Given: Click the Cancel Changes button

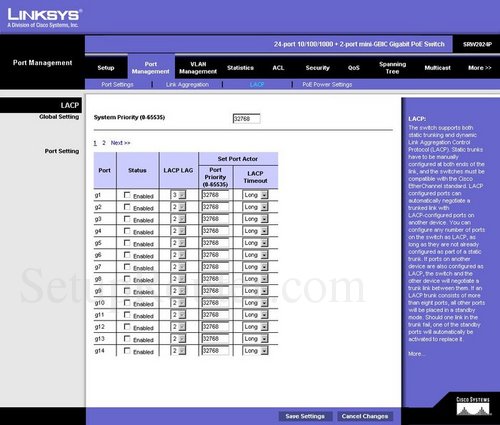Looking at the screenshot, I should pyautogui.click(x=365, y=416).
